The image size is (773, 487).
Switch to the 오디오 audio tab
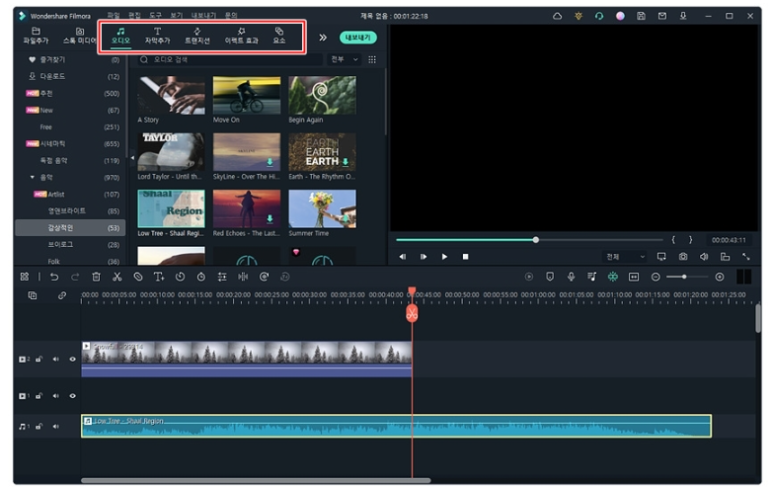pyautogui.click(x=121, y=36)
